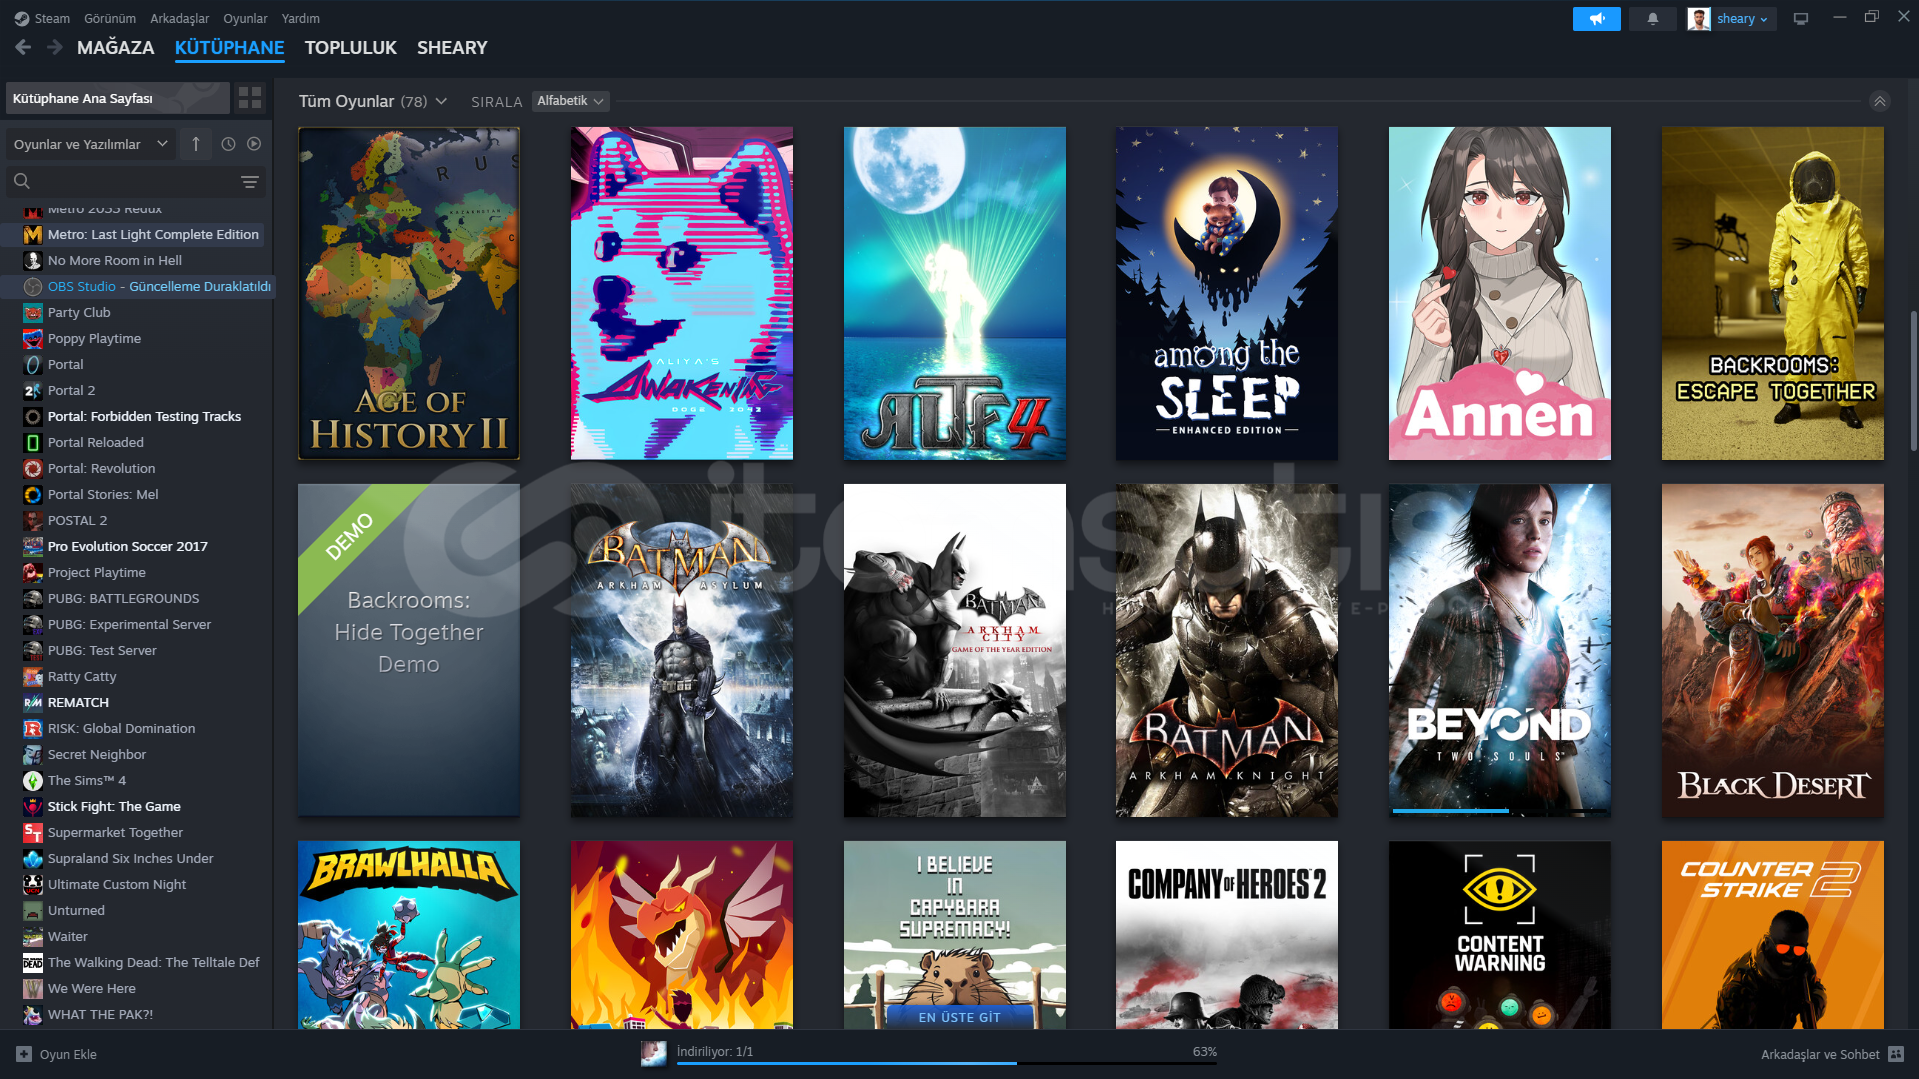
Task: Click the back navigation arrow
Action: pos(24,47)
